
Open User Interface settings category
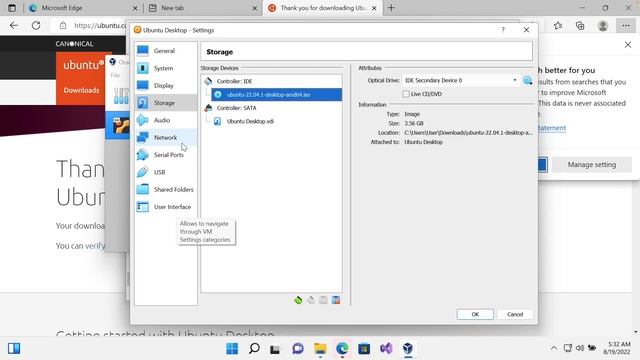coord(165,207)
